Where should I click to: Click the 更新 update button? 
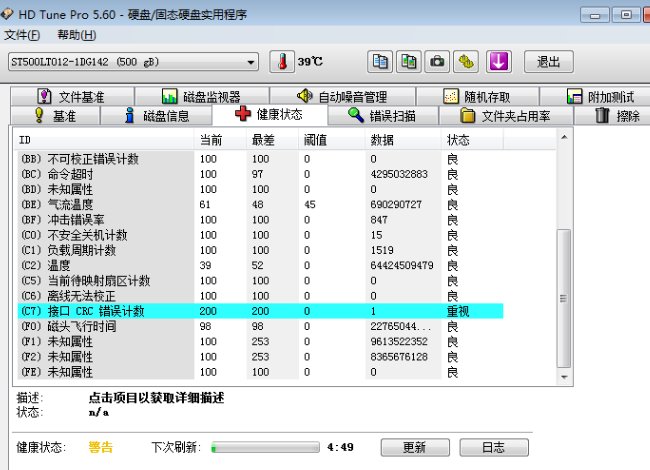click(415, 447)
